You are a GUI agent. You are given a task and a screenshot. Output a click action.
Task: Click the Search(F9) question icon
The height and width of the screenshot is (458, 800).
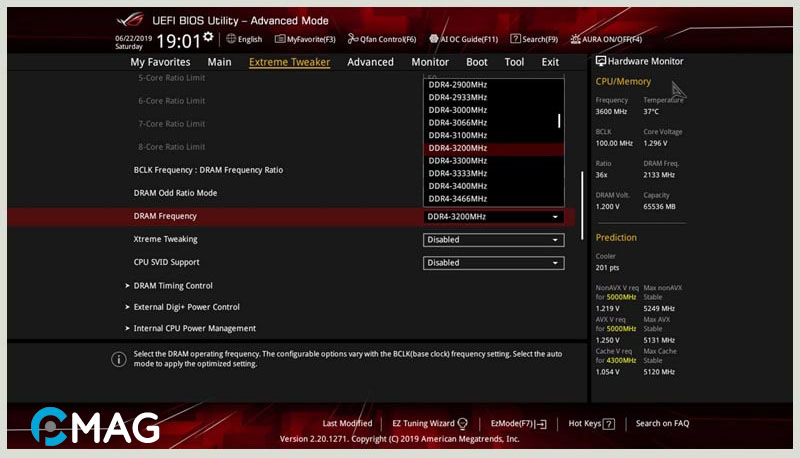coord(515,39)
